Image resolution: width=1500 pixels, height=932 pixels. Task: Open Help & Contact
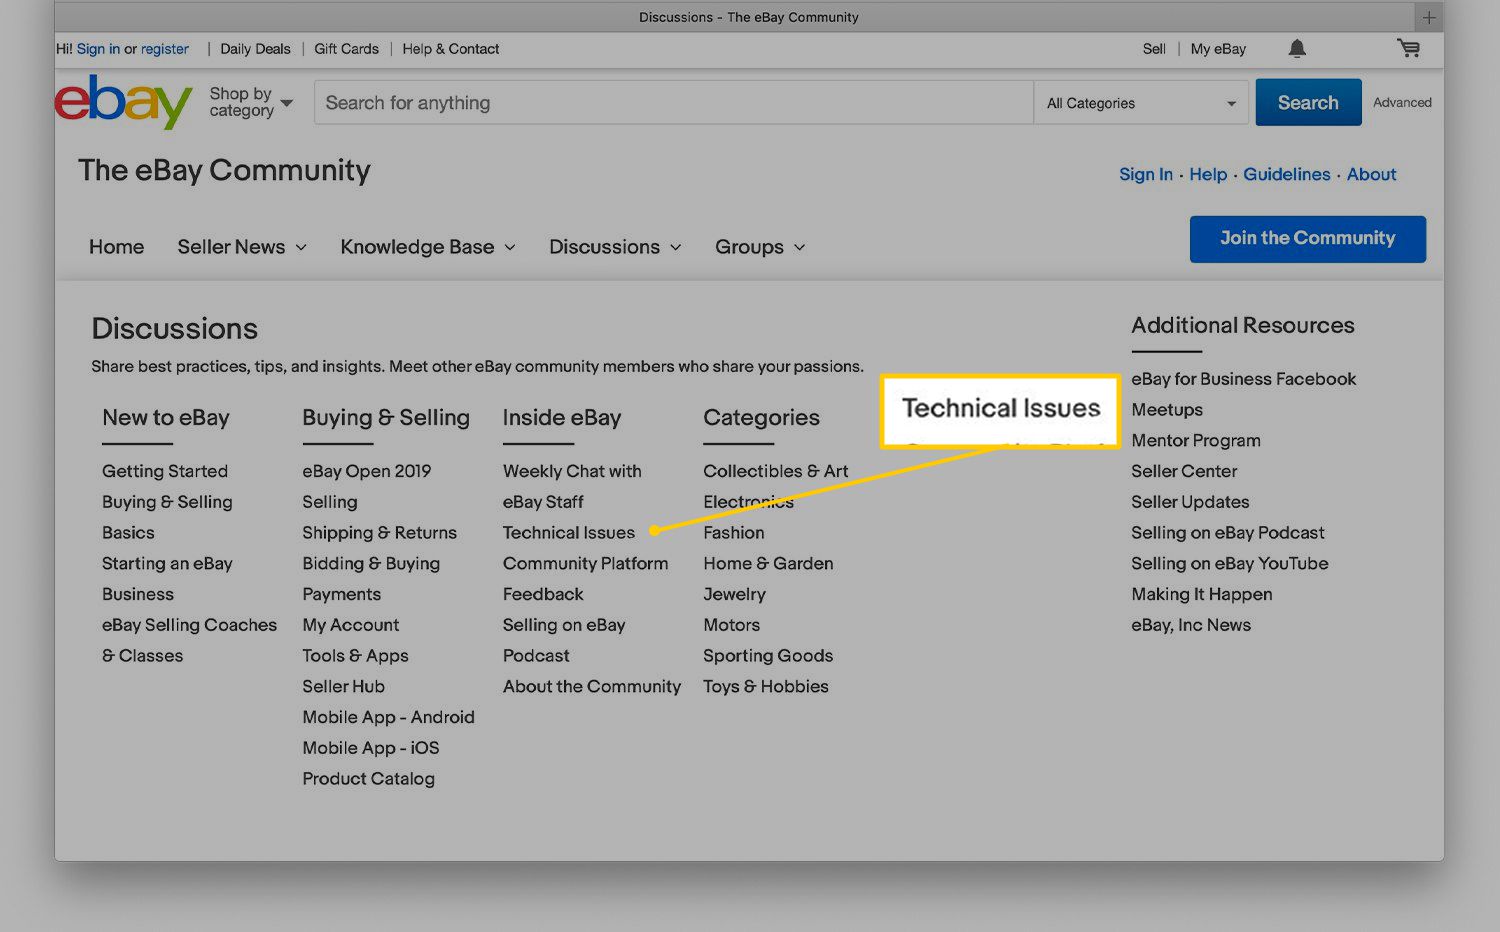450,49
